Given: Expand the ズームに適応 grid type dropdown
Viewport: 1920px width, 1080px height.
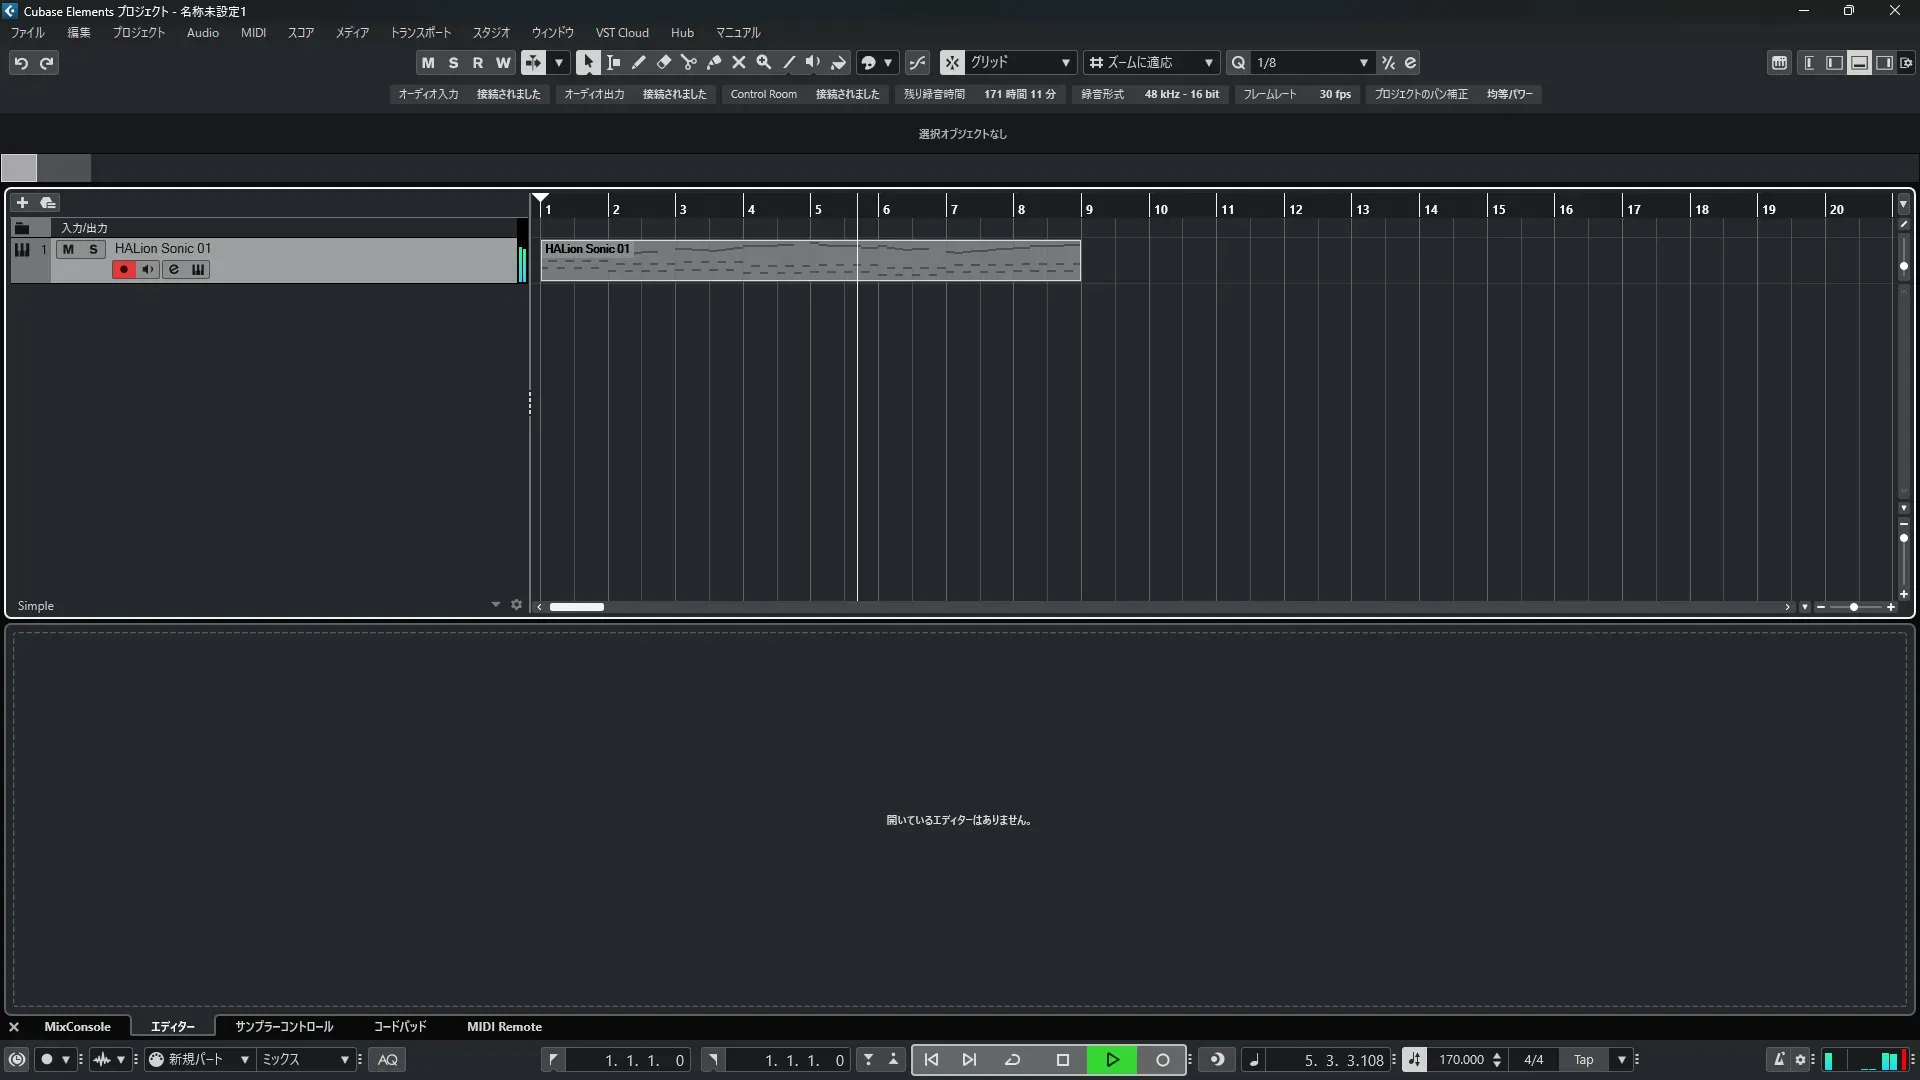Looking at the screenshot, I should [x=1150, y=62].
